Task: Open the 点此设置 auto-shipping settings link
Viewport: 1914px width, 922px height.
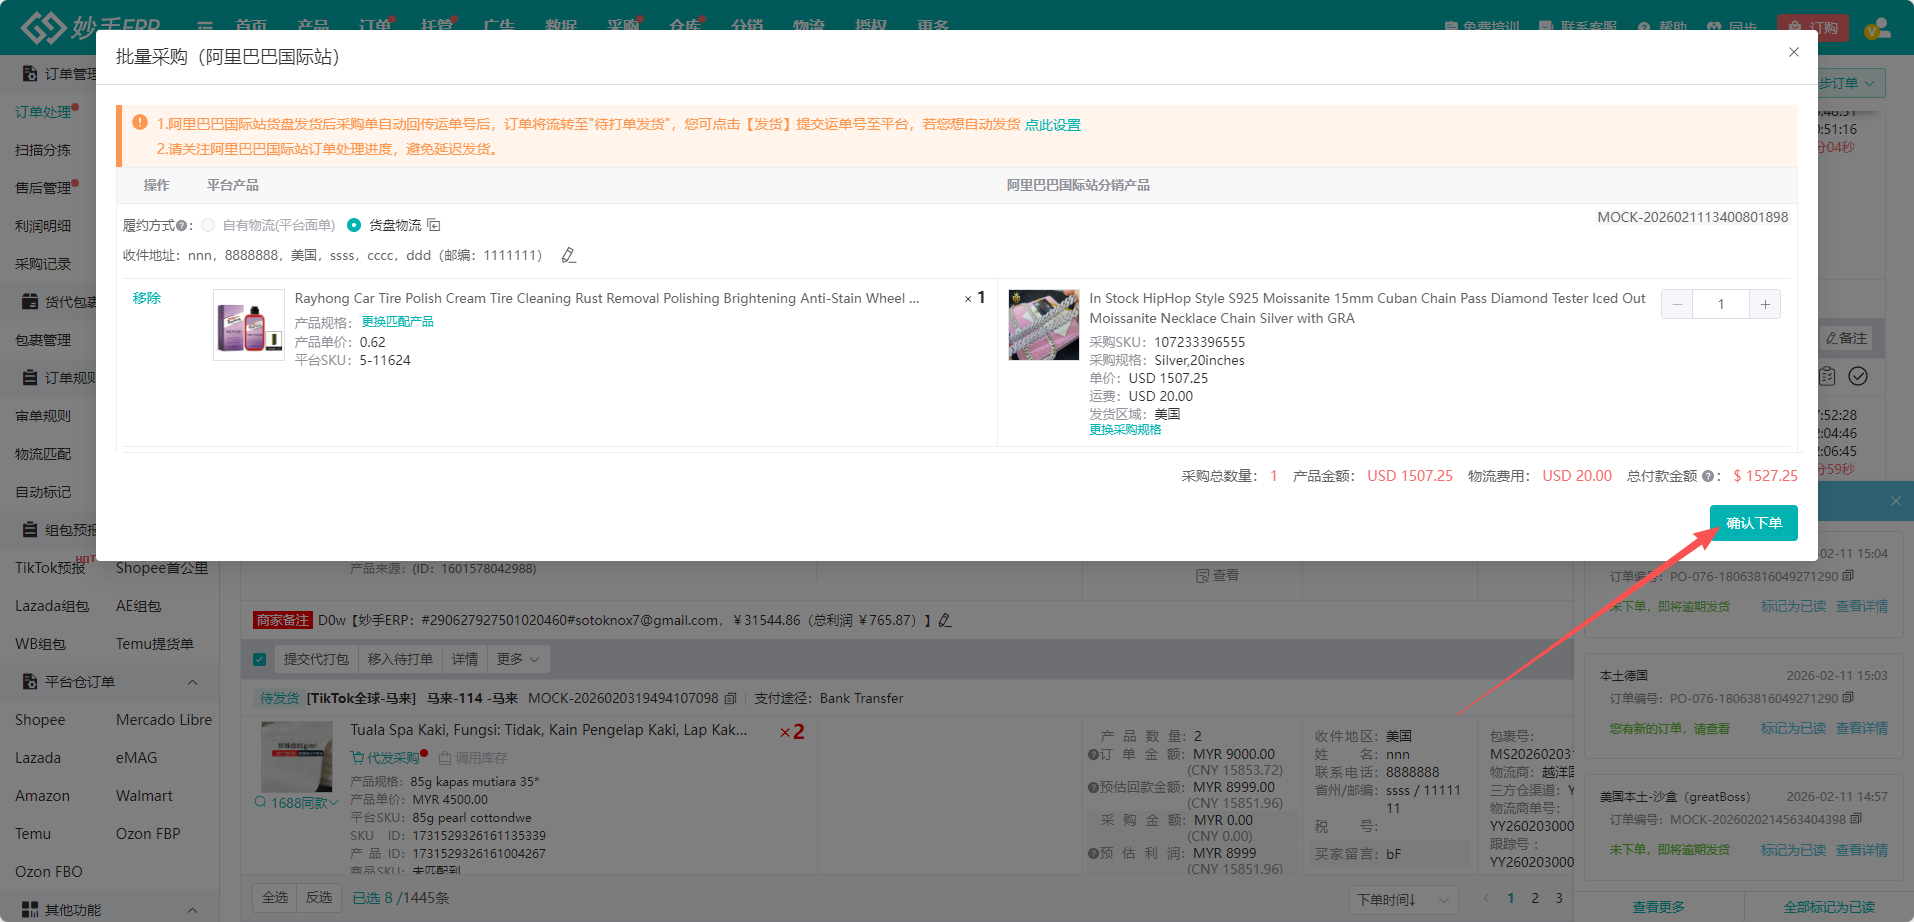Action: coord(1052,125)
